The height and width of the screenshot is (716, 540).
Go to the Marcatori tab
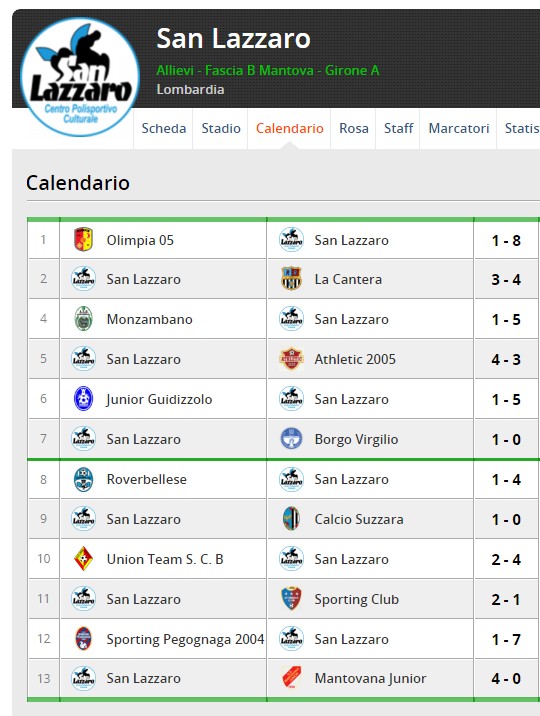point(459,128)
